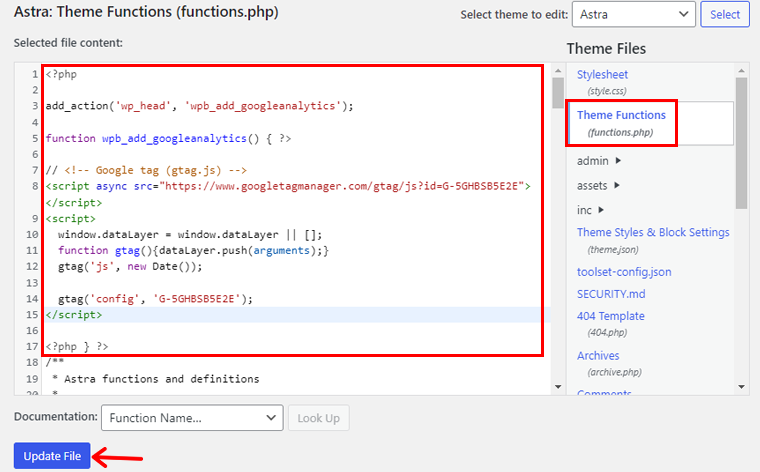Open Theme Functions functions.php file
Viewport: 760px width, 472px height.
click(x=621, y=115)
